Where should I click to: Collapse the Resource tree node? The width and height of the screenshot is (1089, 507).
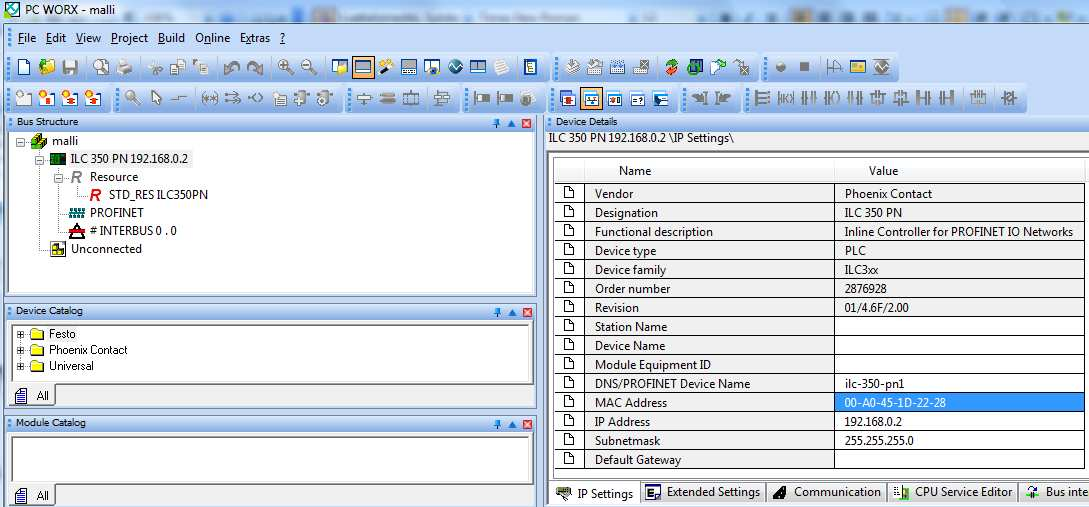tap(58, 178)
